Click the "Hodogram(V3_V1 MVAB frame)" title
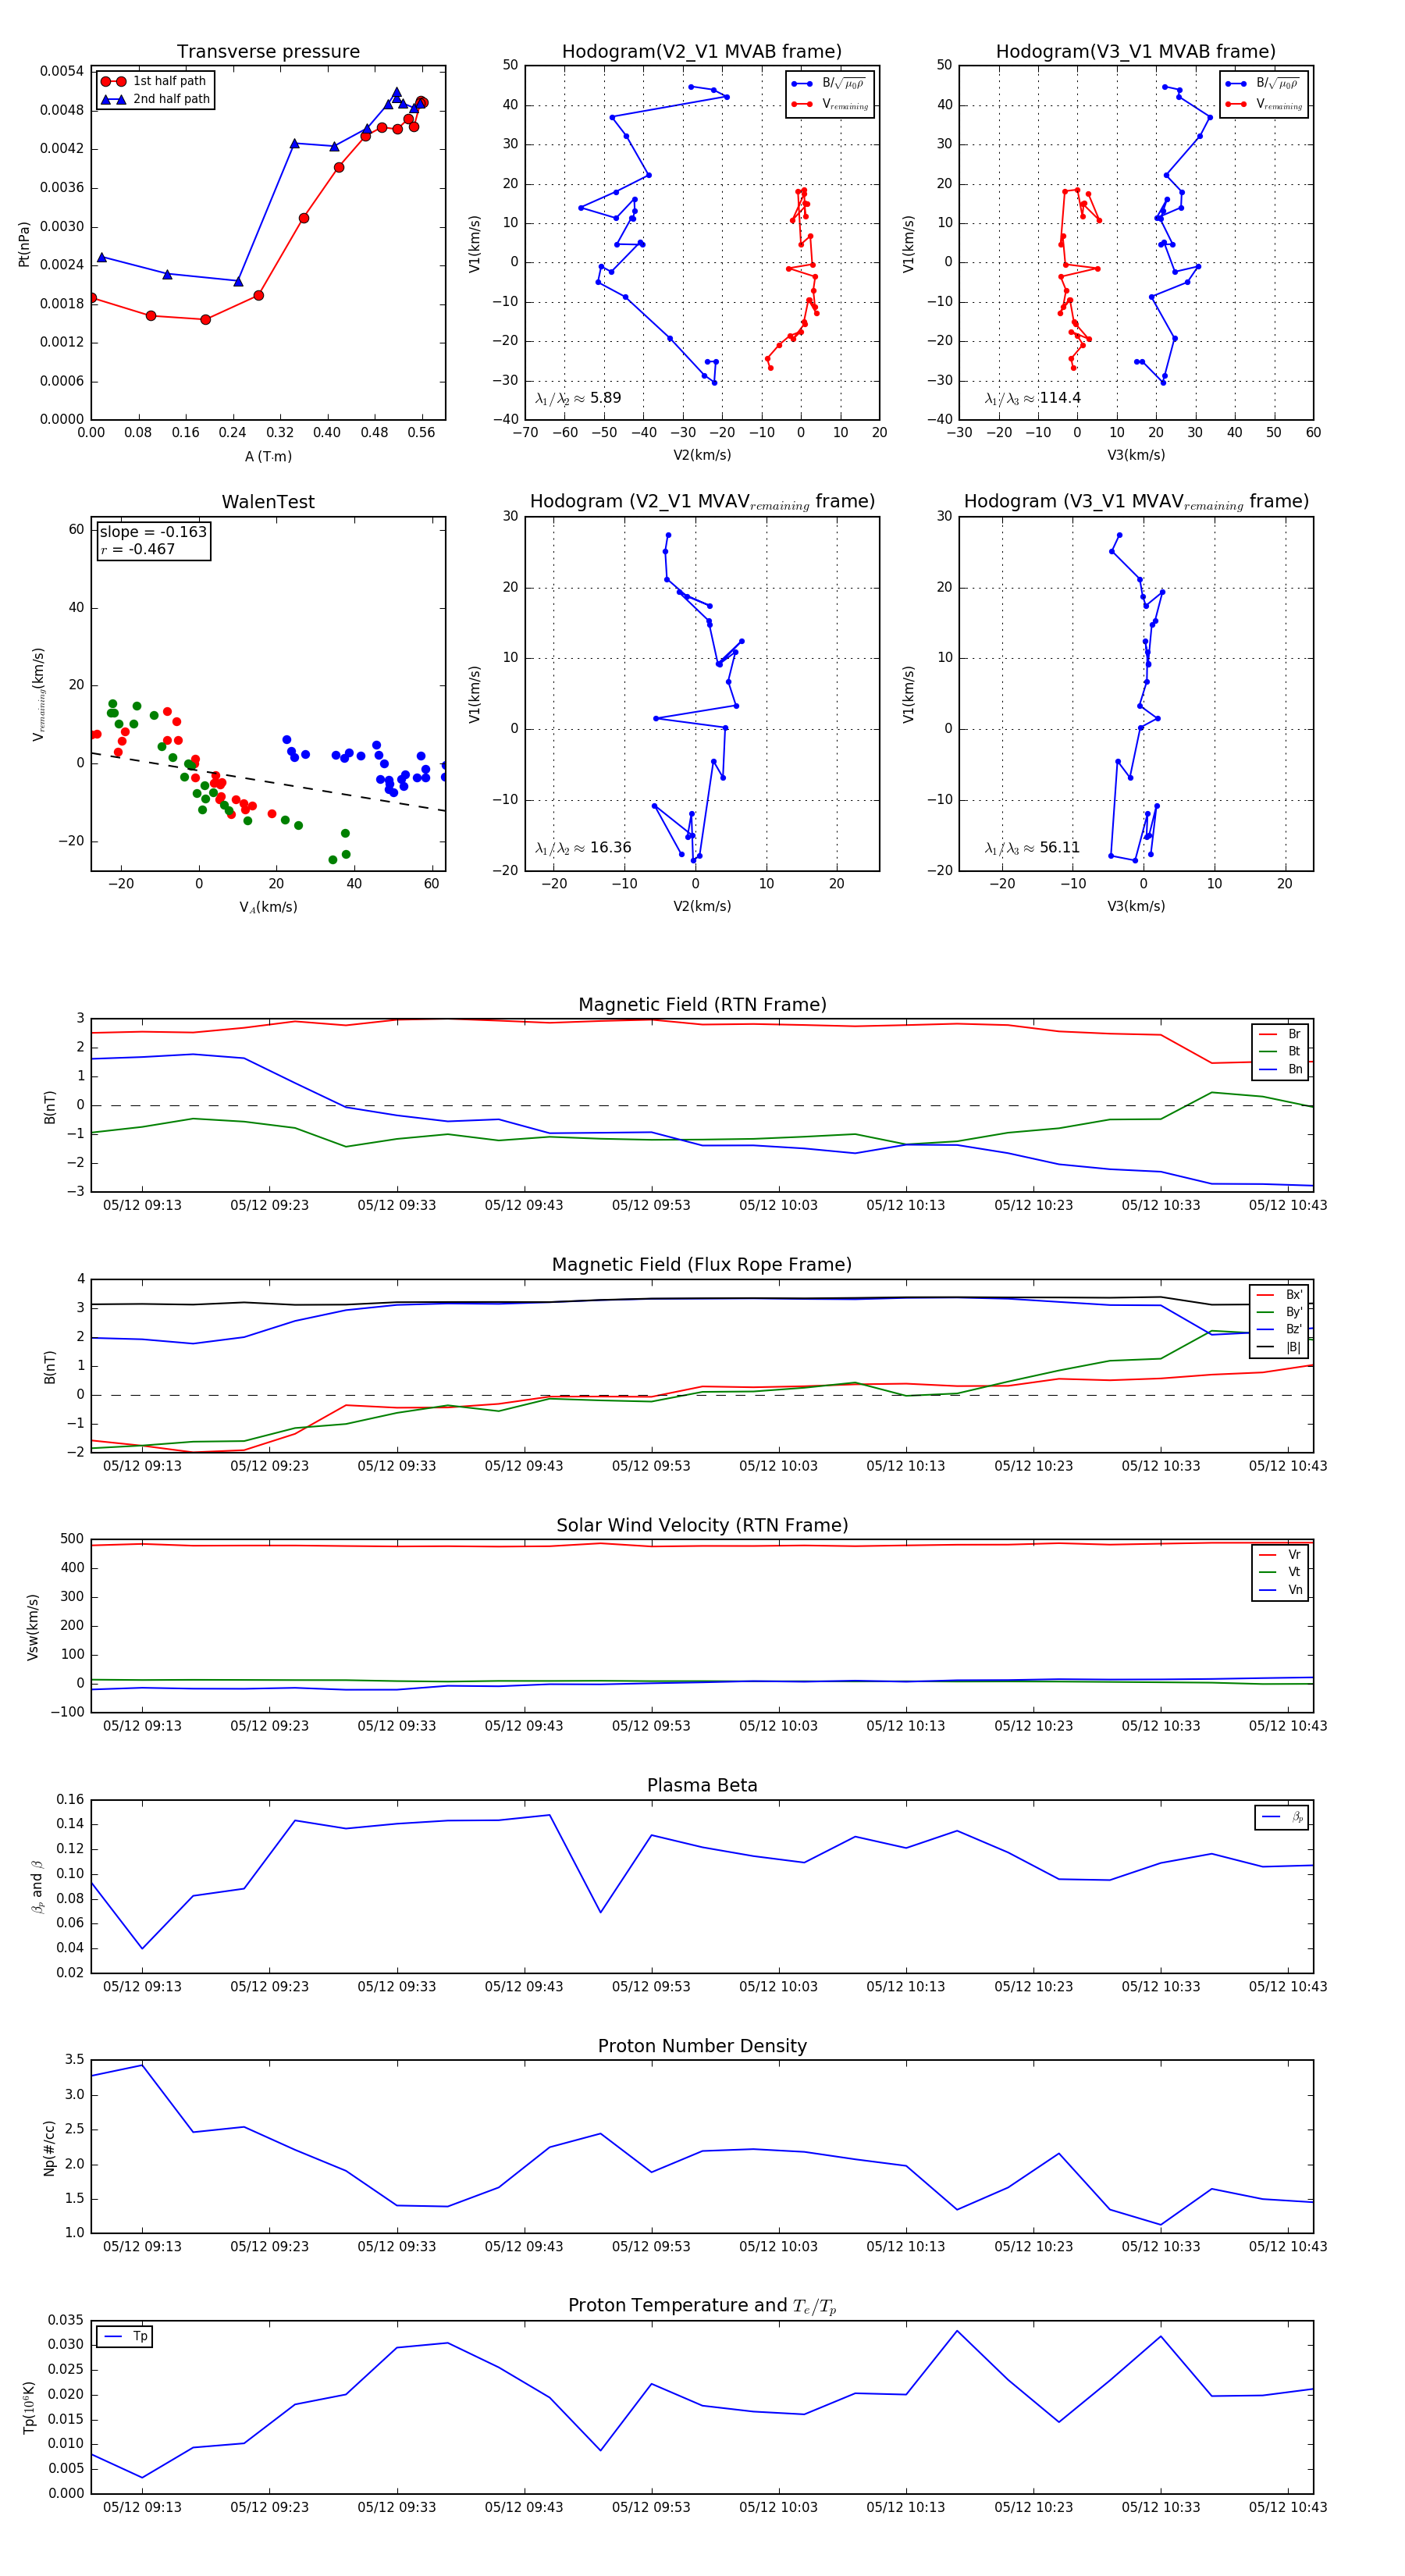Image resolution: width=1405 pixels, height=2576 pixels. pyautogui.click(x=1136, y=52)
